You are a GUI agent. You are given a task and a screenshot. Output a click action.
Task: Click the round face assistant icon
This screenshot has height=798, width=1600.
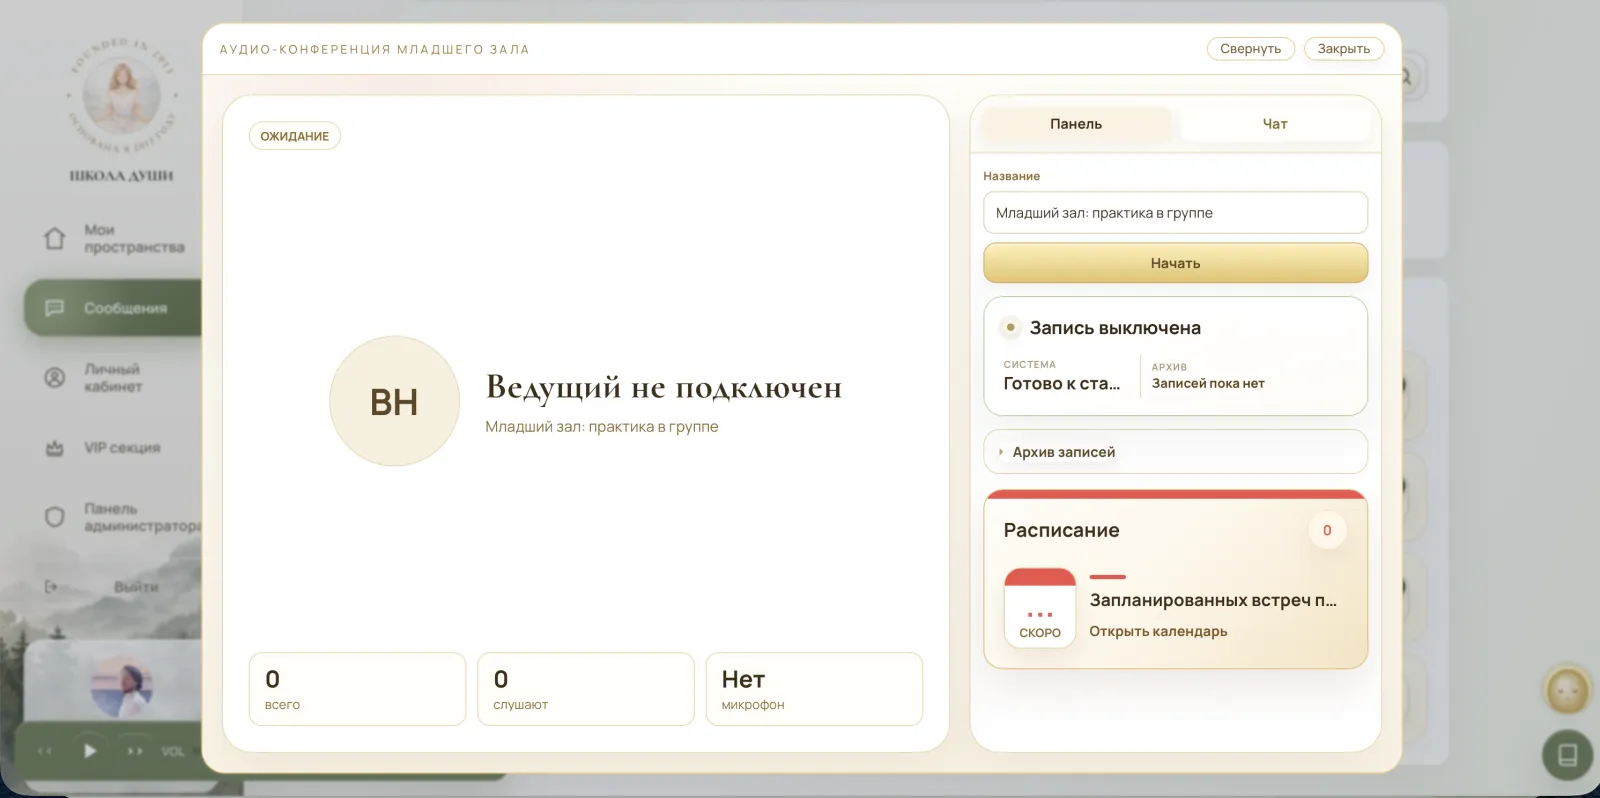[1567, 689]
